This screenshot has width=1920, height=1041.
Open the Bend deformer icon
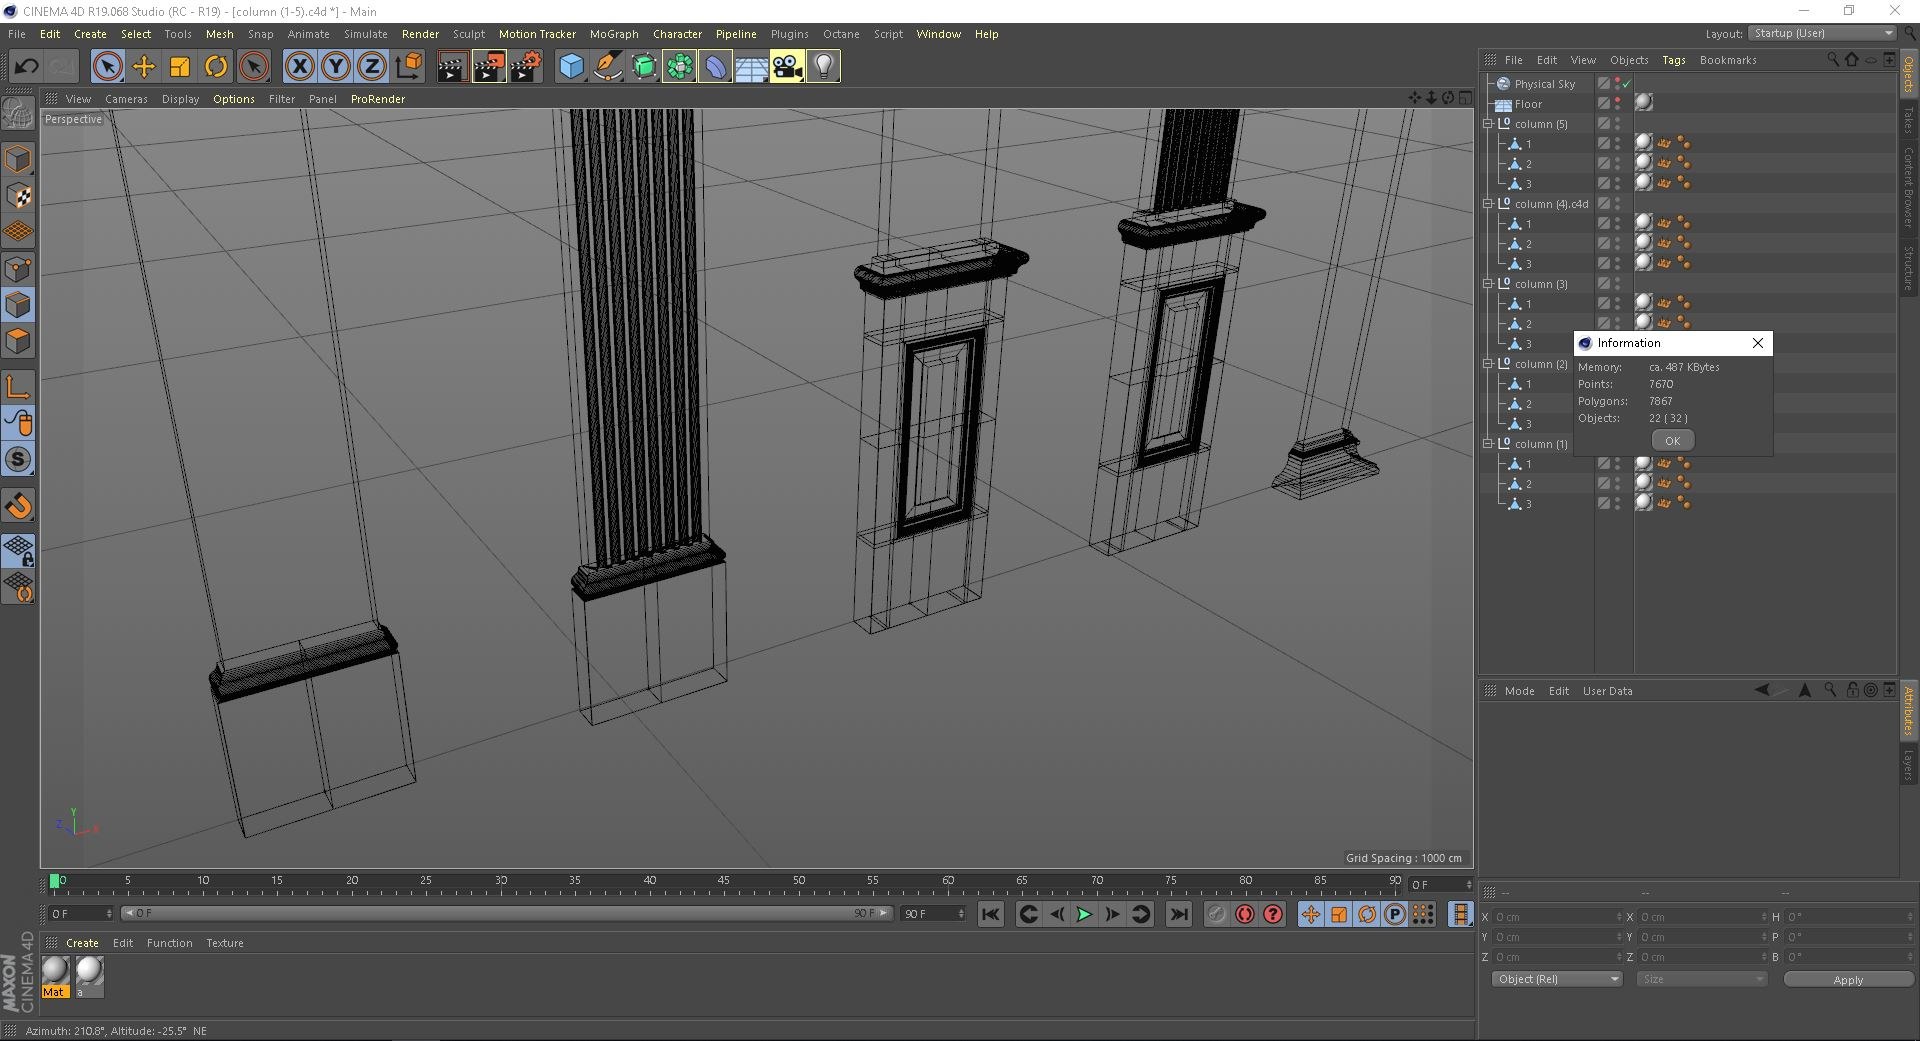click(716, 67)
